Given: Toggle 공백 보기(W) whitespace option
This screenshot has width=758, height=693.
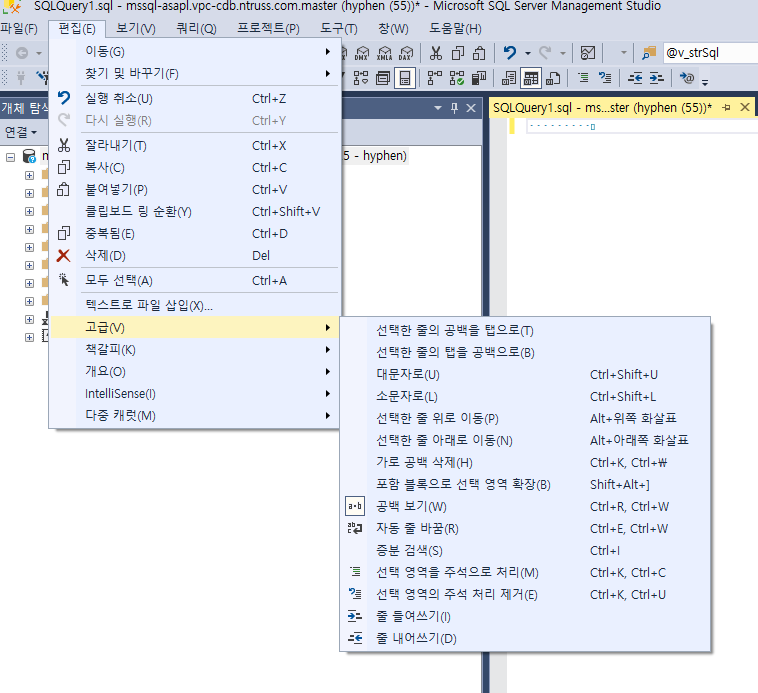Looking at the screenshot, I should point(525,506).
